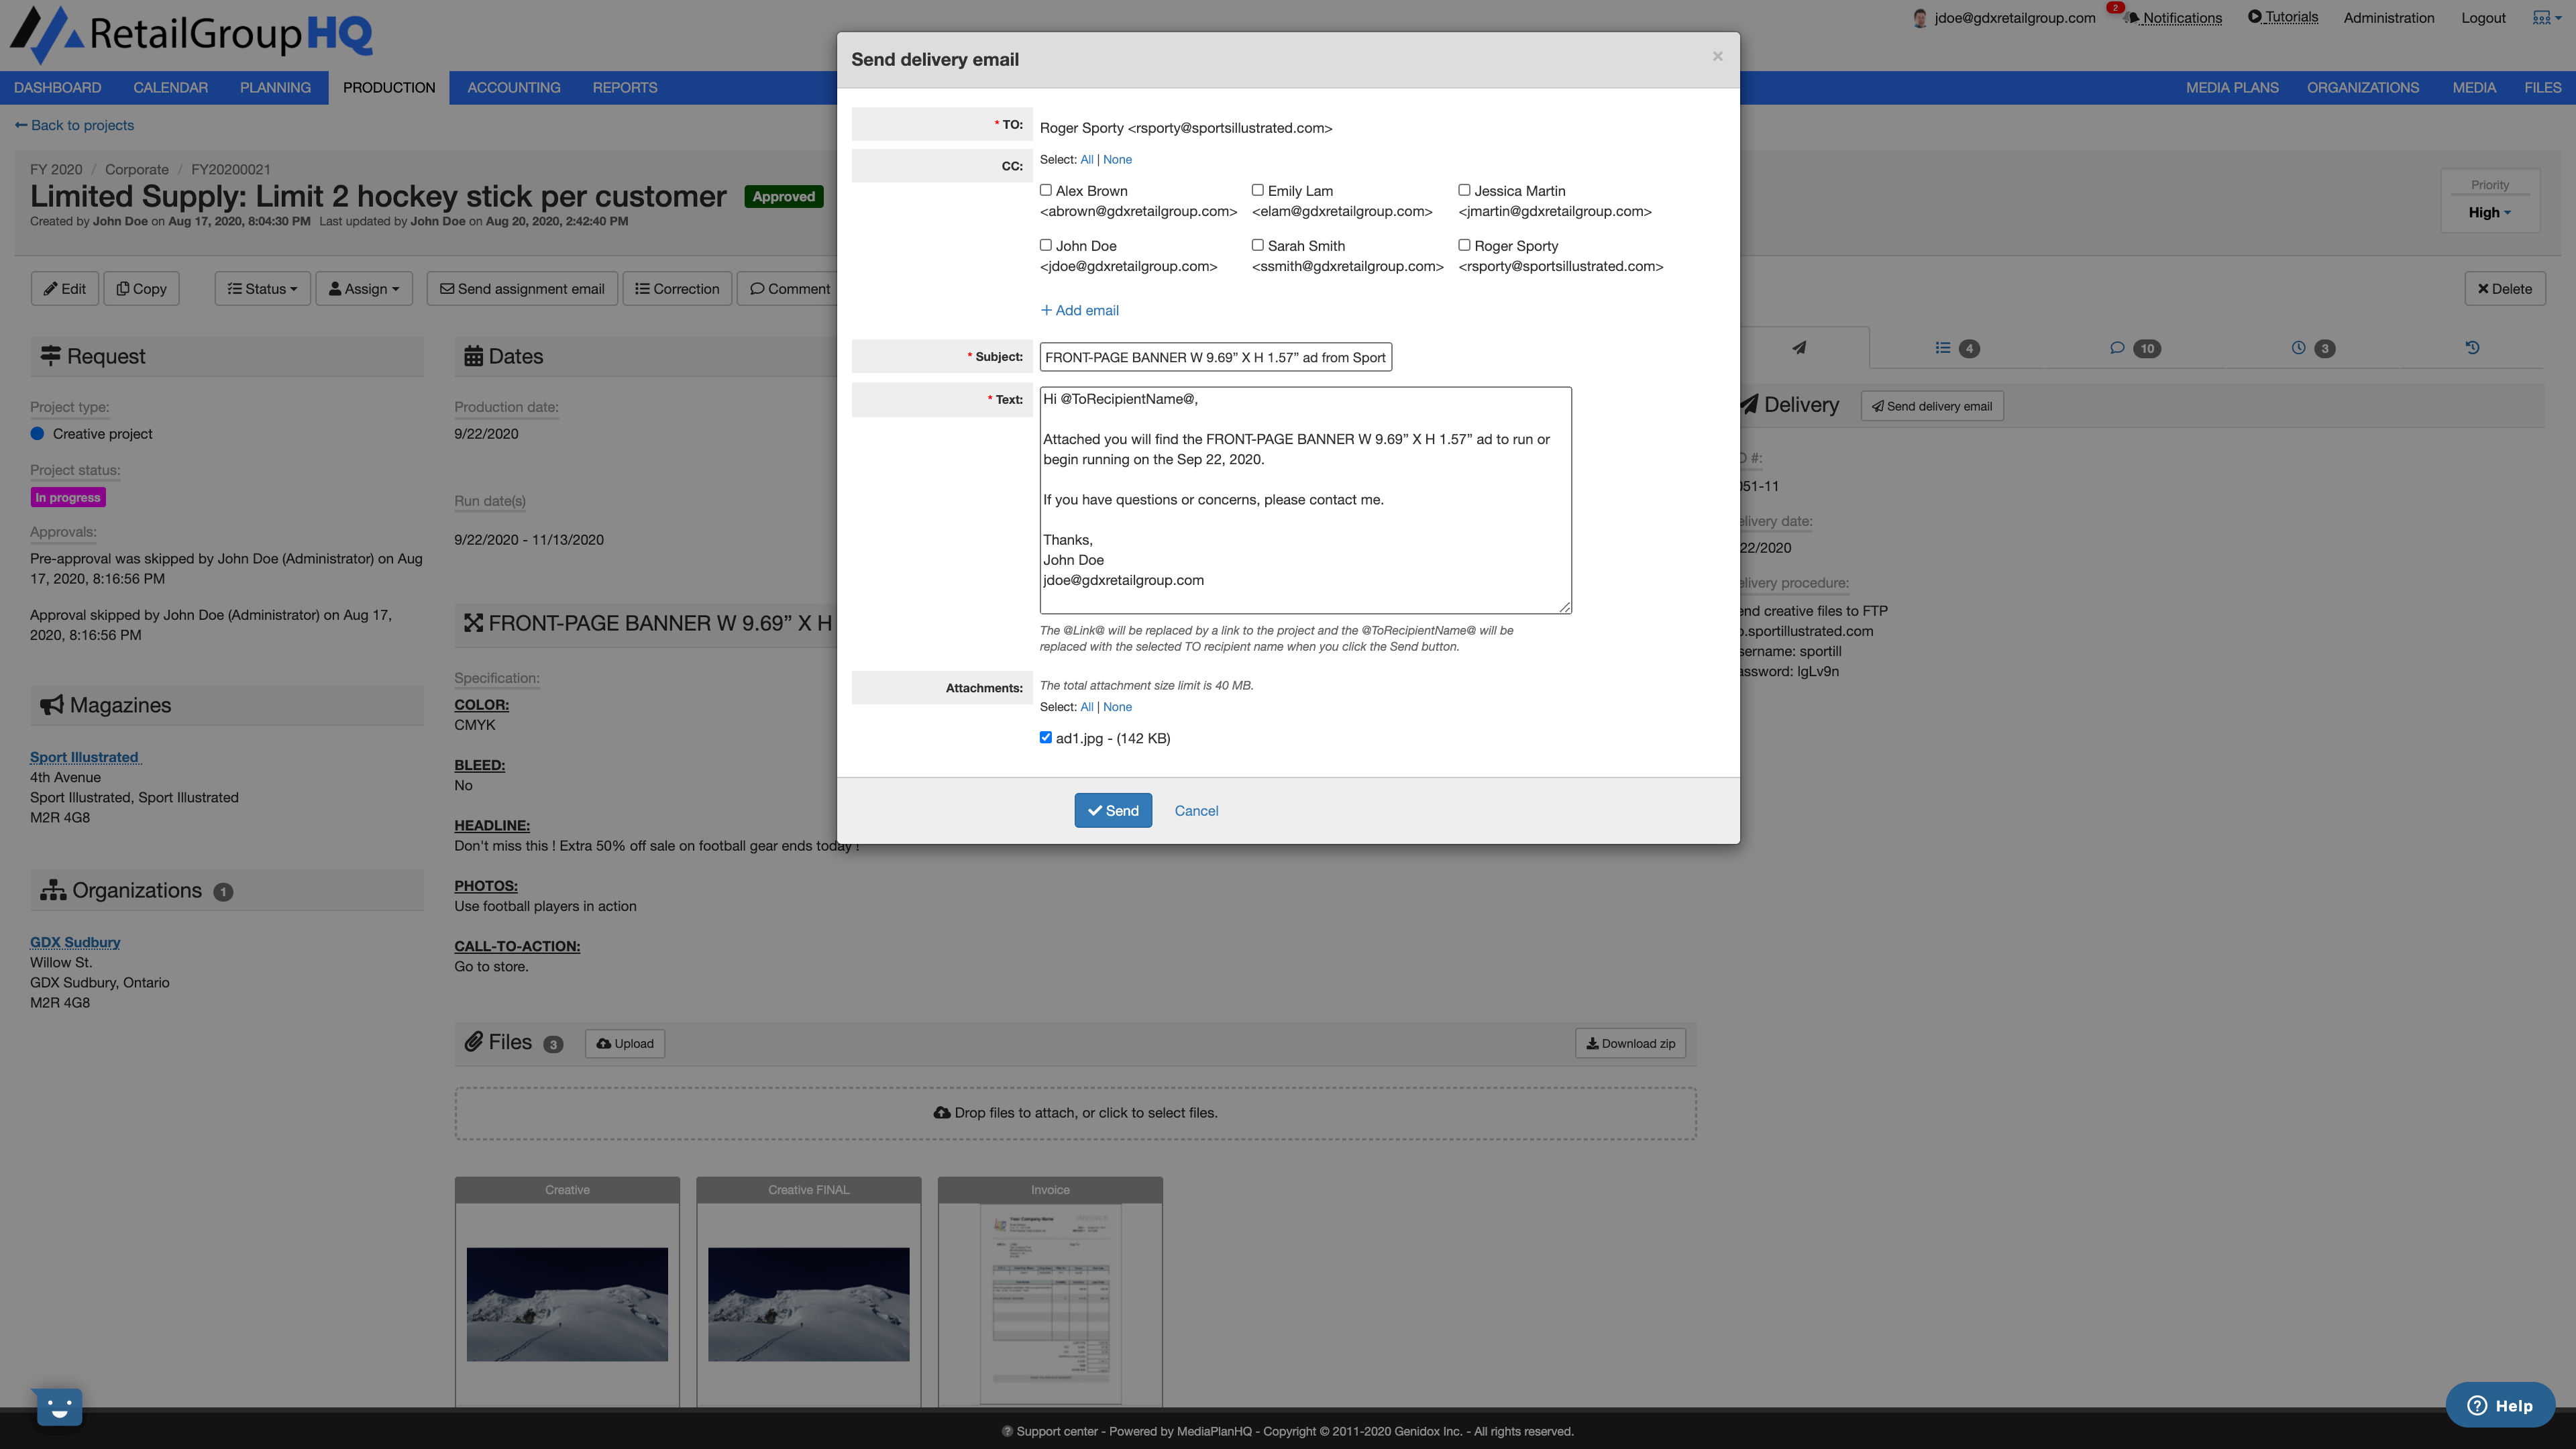
Task: Click the Send button in the dialog
Action: 1113,810
